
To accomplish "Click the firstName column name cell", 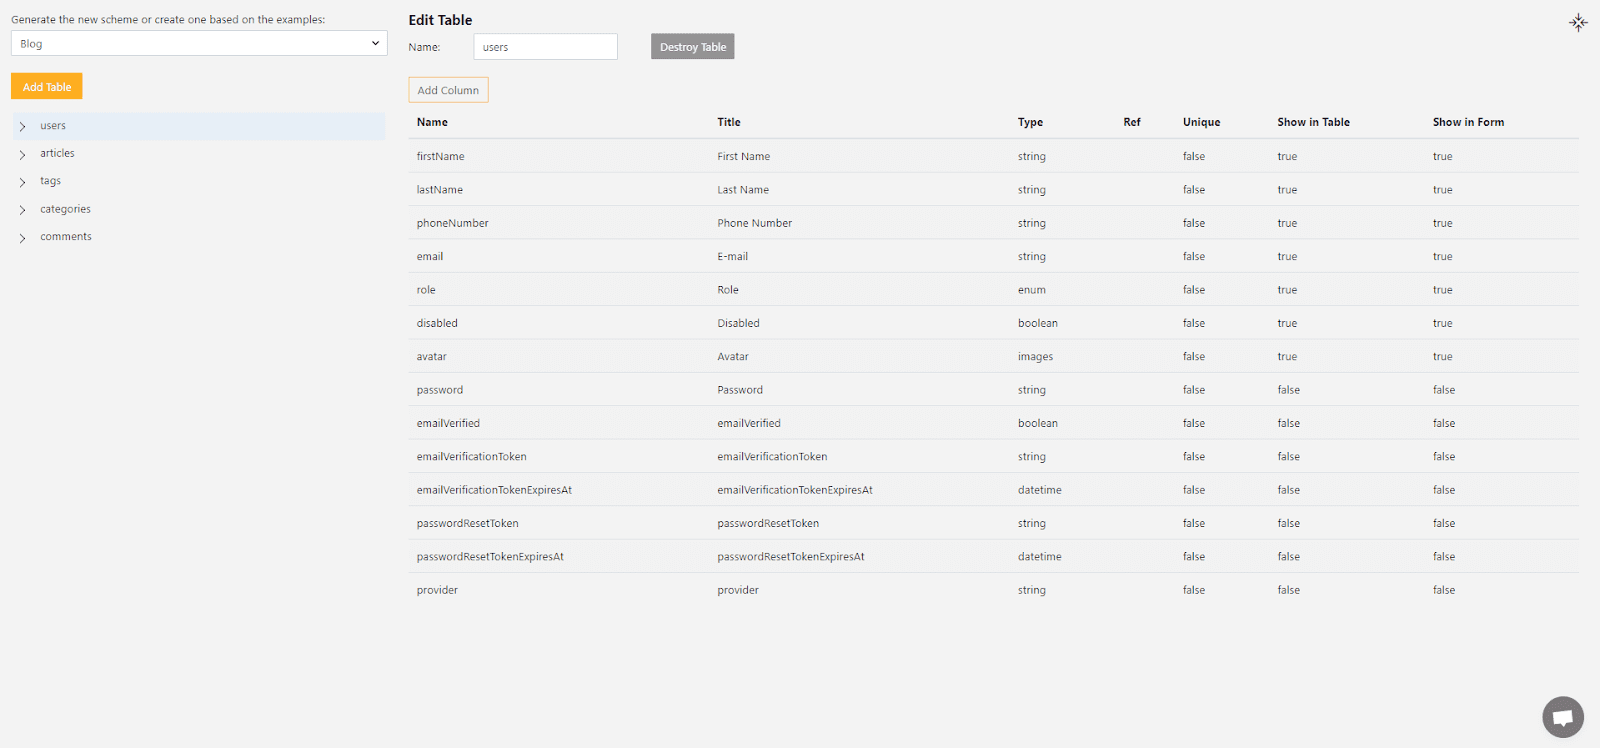I will tap(441, 156).
